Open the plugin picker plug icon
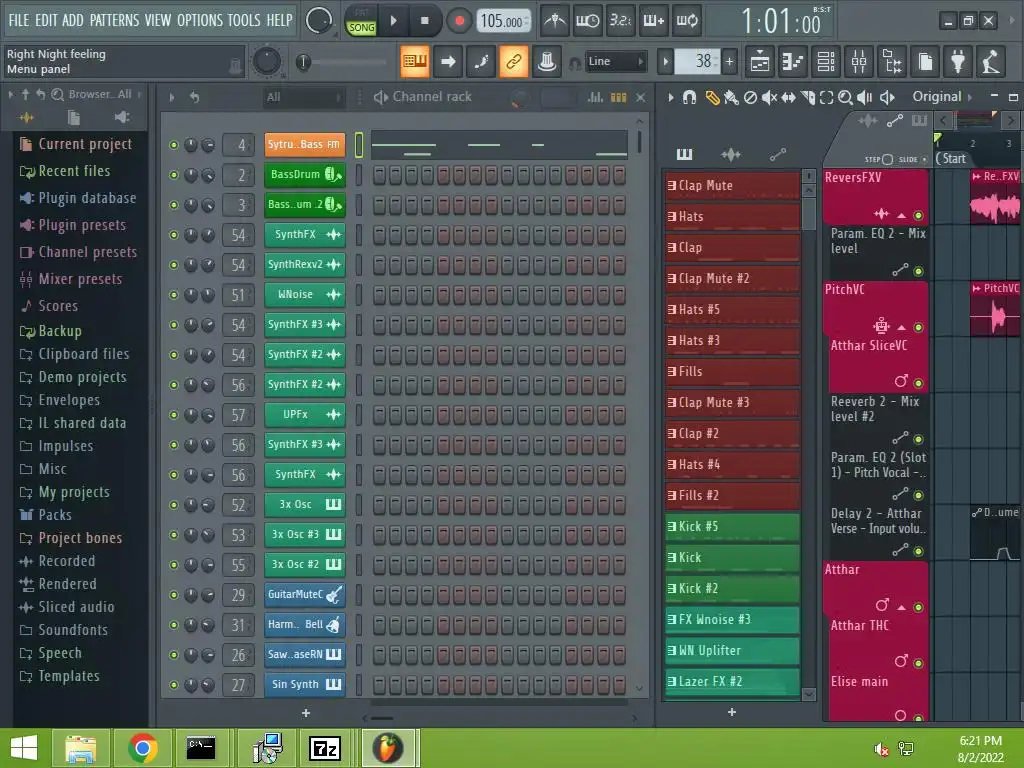This screenshot has height=768, width=1024. (958, 62)
